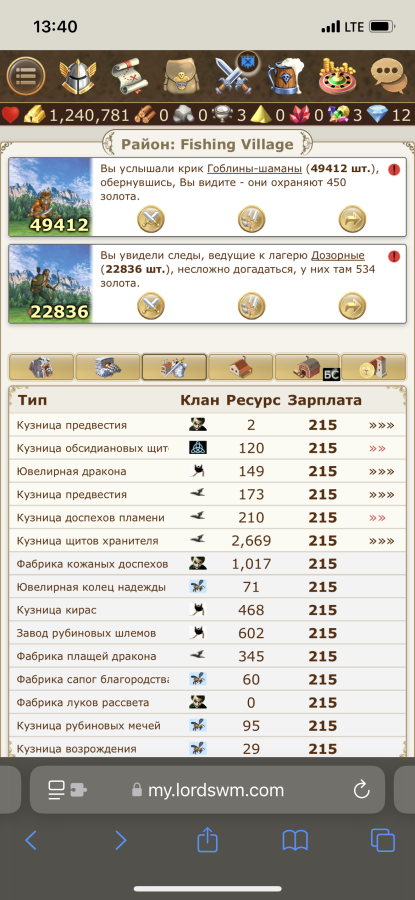Open the beer mug tavern icon

pos(286,76)
